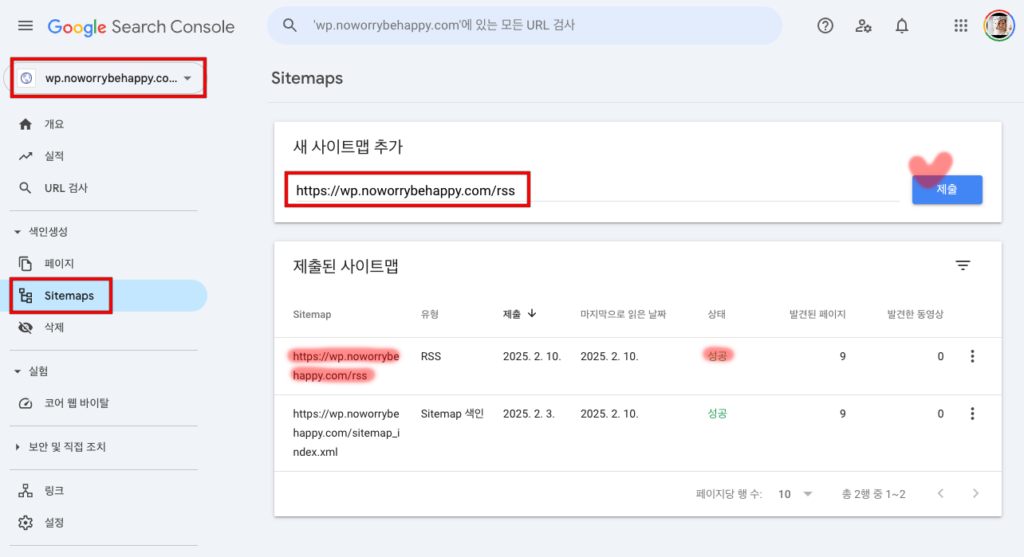Image resolution: width=1024 pixels, height=557 pixels.
Task: Click 성공 status in the RSS row
Action: [x=717, y=356]
